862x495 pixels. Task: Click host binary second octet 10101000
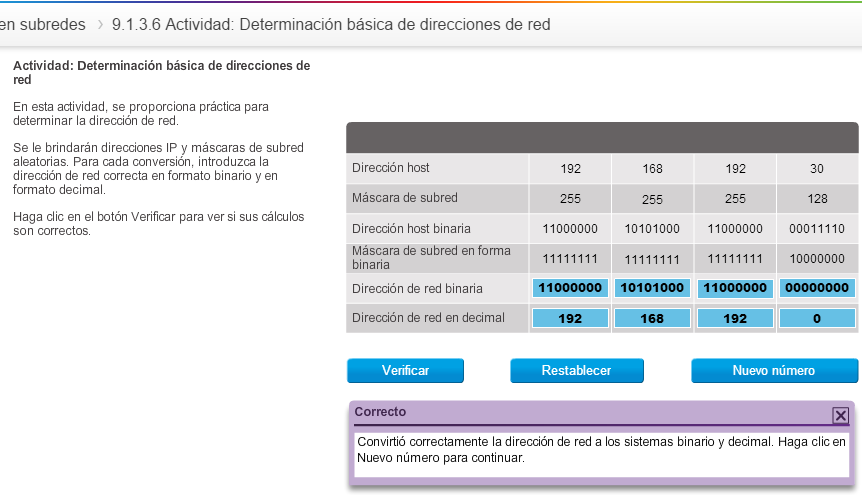[652, 229]
